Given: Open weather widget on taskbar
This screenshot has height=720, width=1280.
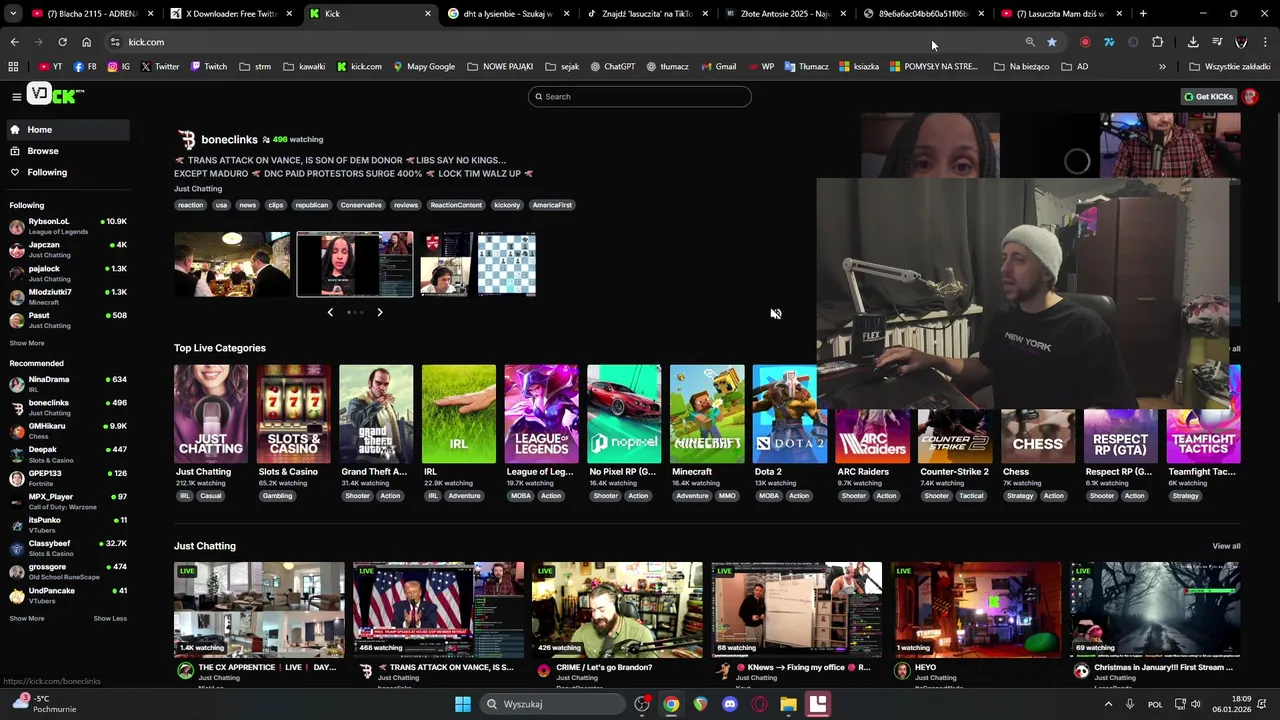Looking at the screenshot, I should click(x=44, y=704).
